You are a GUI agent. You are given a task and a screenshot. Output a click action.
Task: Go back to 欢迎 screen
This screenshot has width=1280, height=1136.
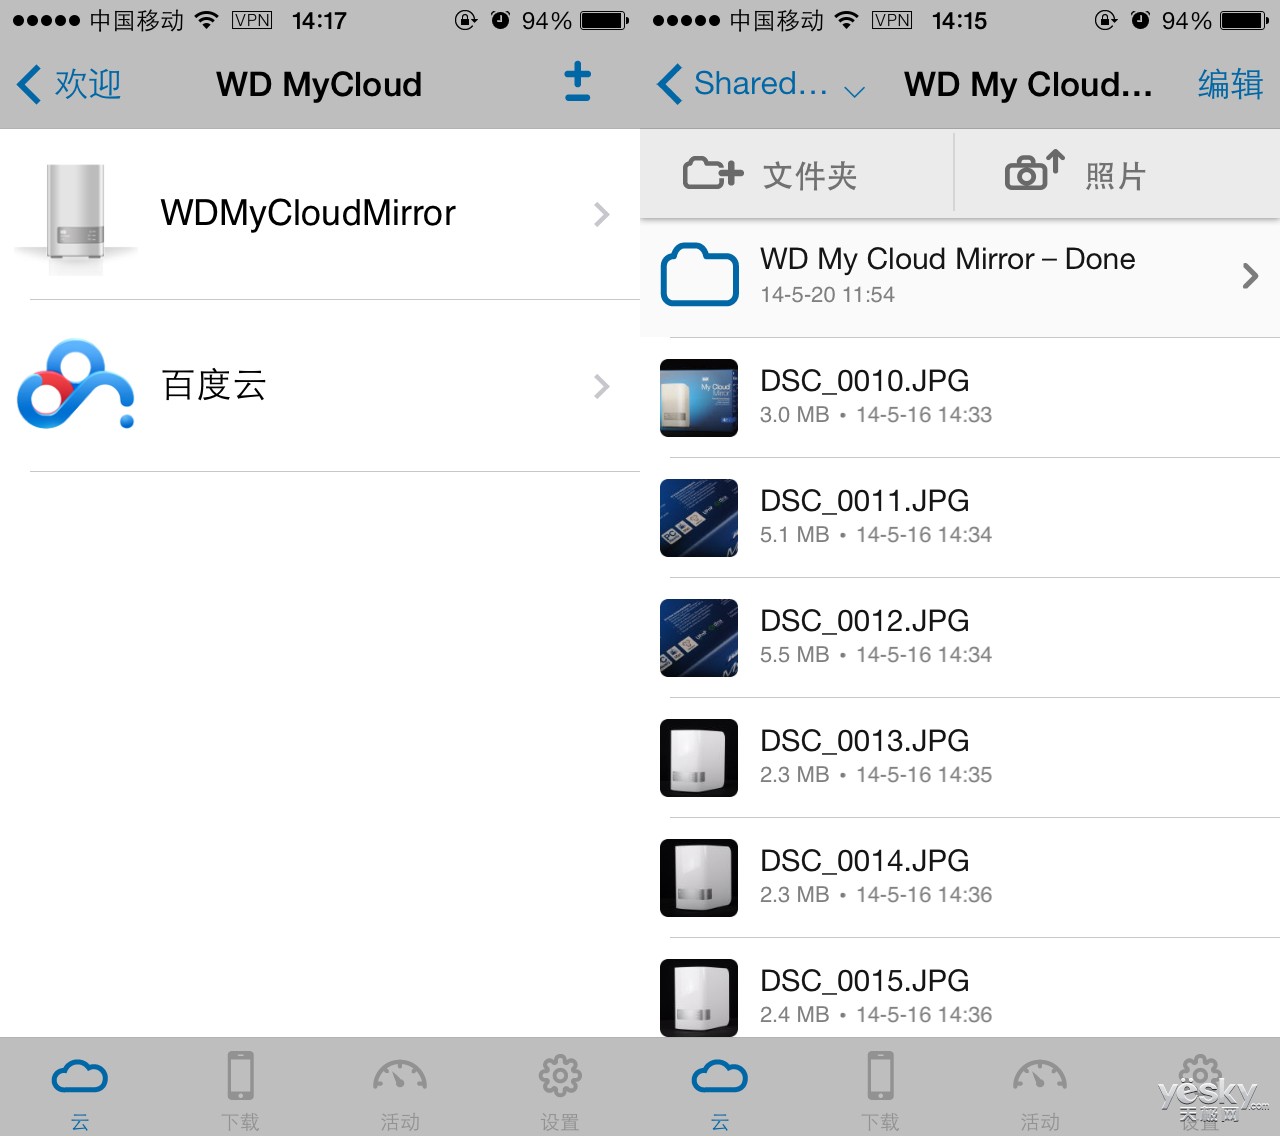click(70, 84)
